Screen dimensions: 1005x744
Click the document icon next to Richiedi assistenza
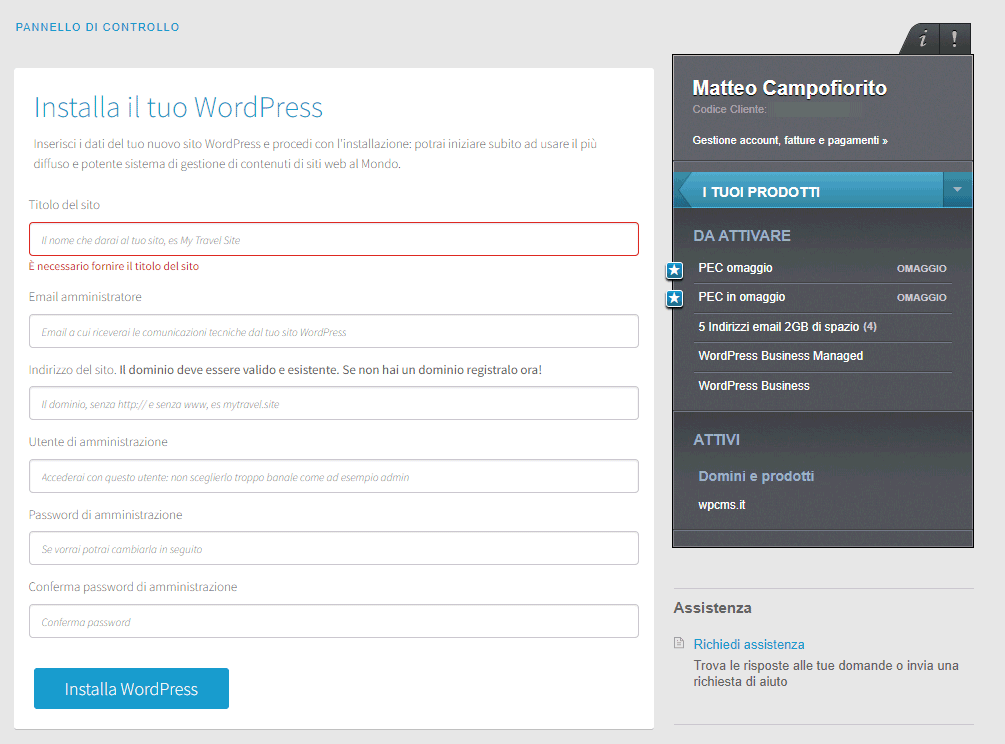point(679,643)
